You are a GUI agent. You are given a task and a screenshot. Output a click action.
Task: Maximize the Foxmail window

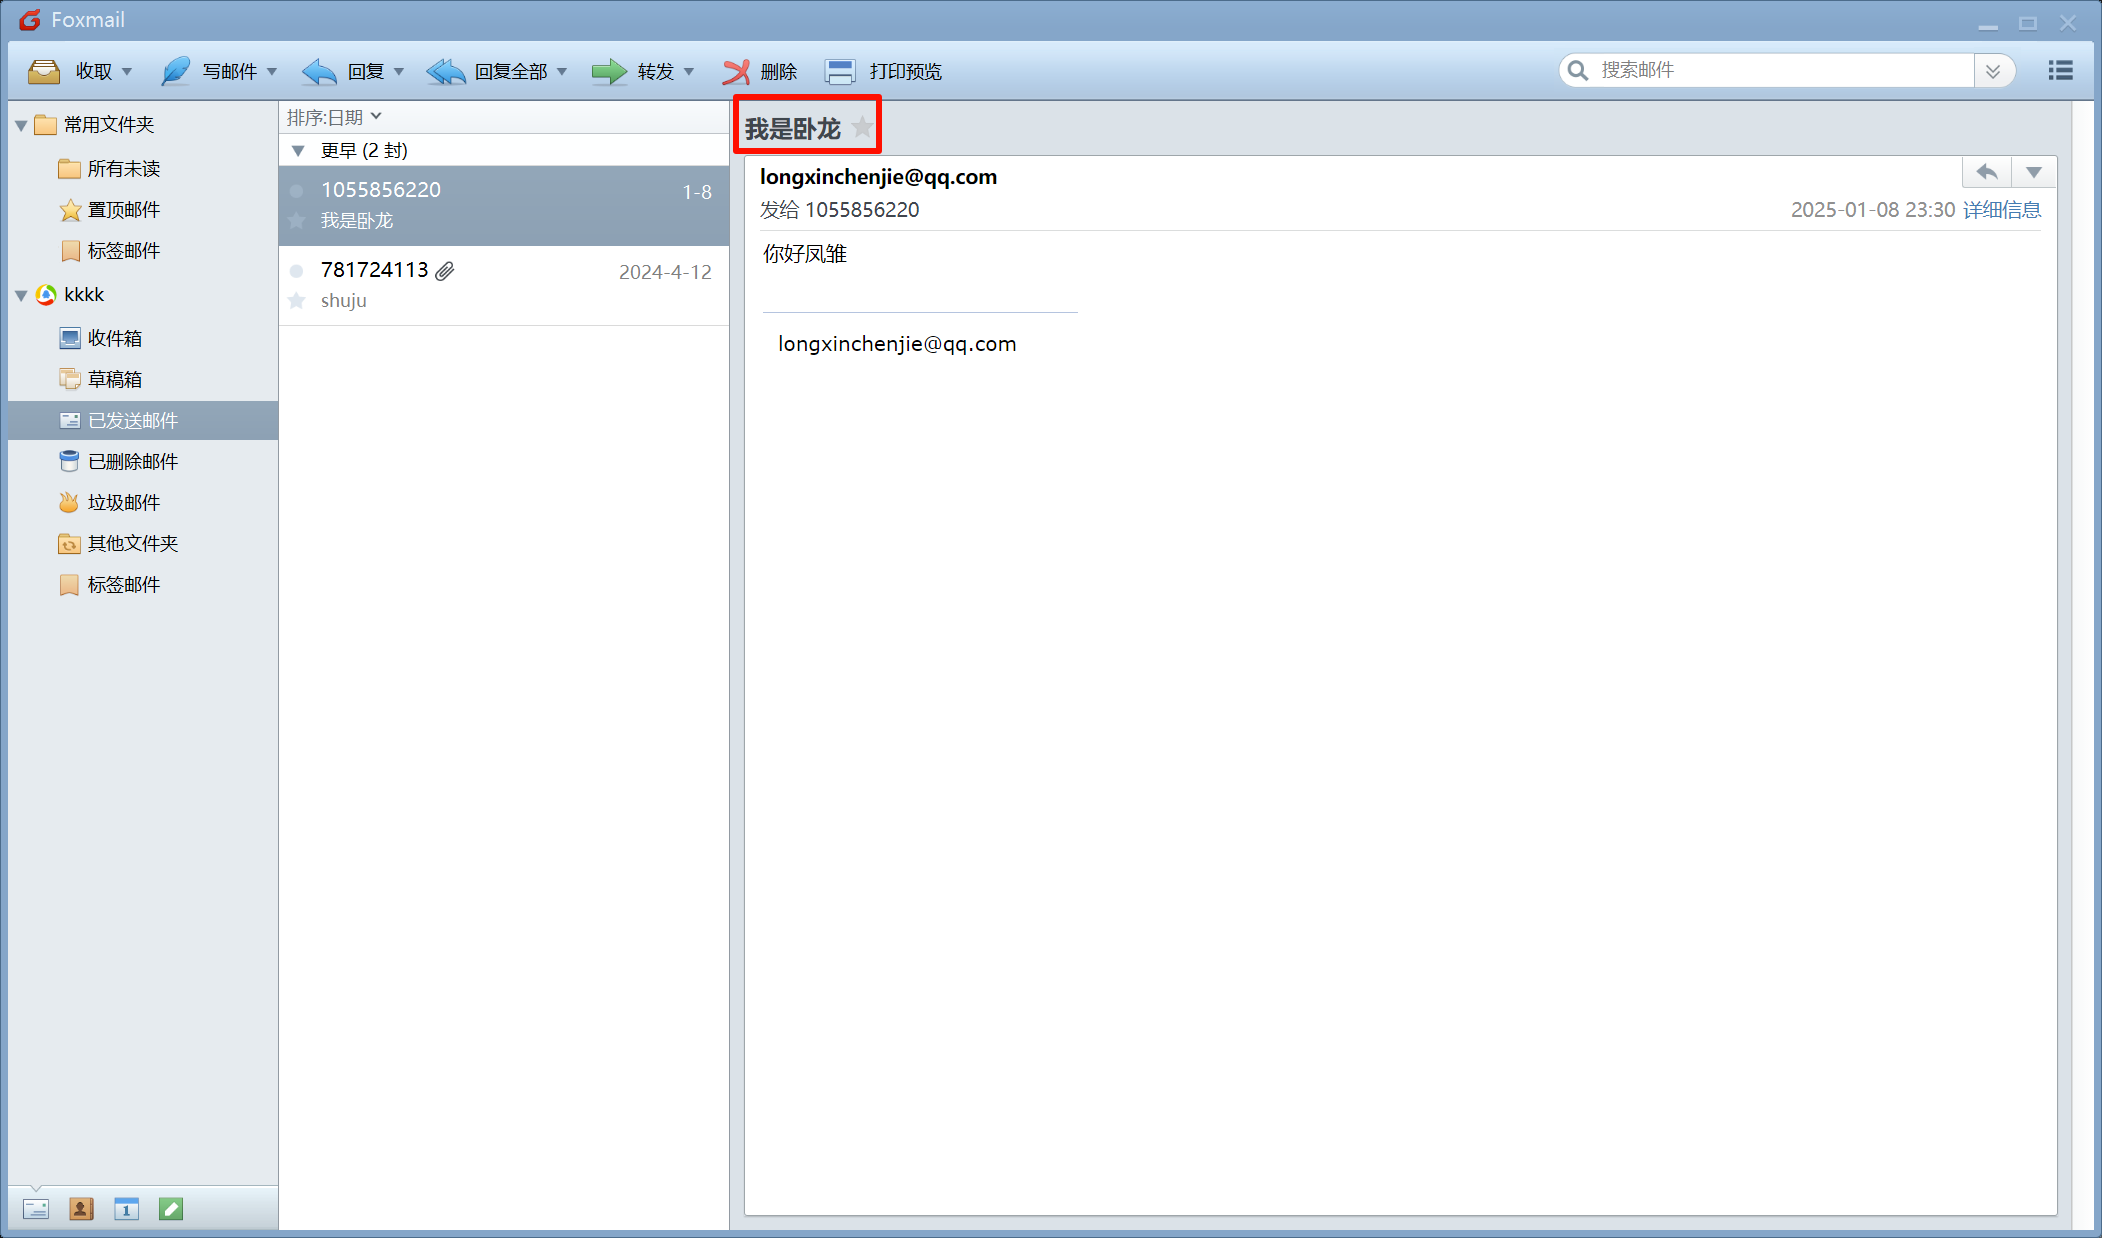coord(2028,22)
